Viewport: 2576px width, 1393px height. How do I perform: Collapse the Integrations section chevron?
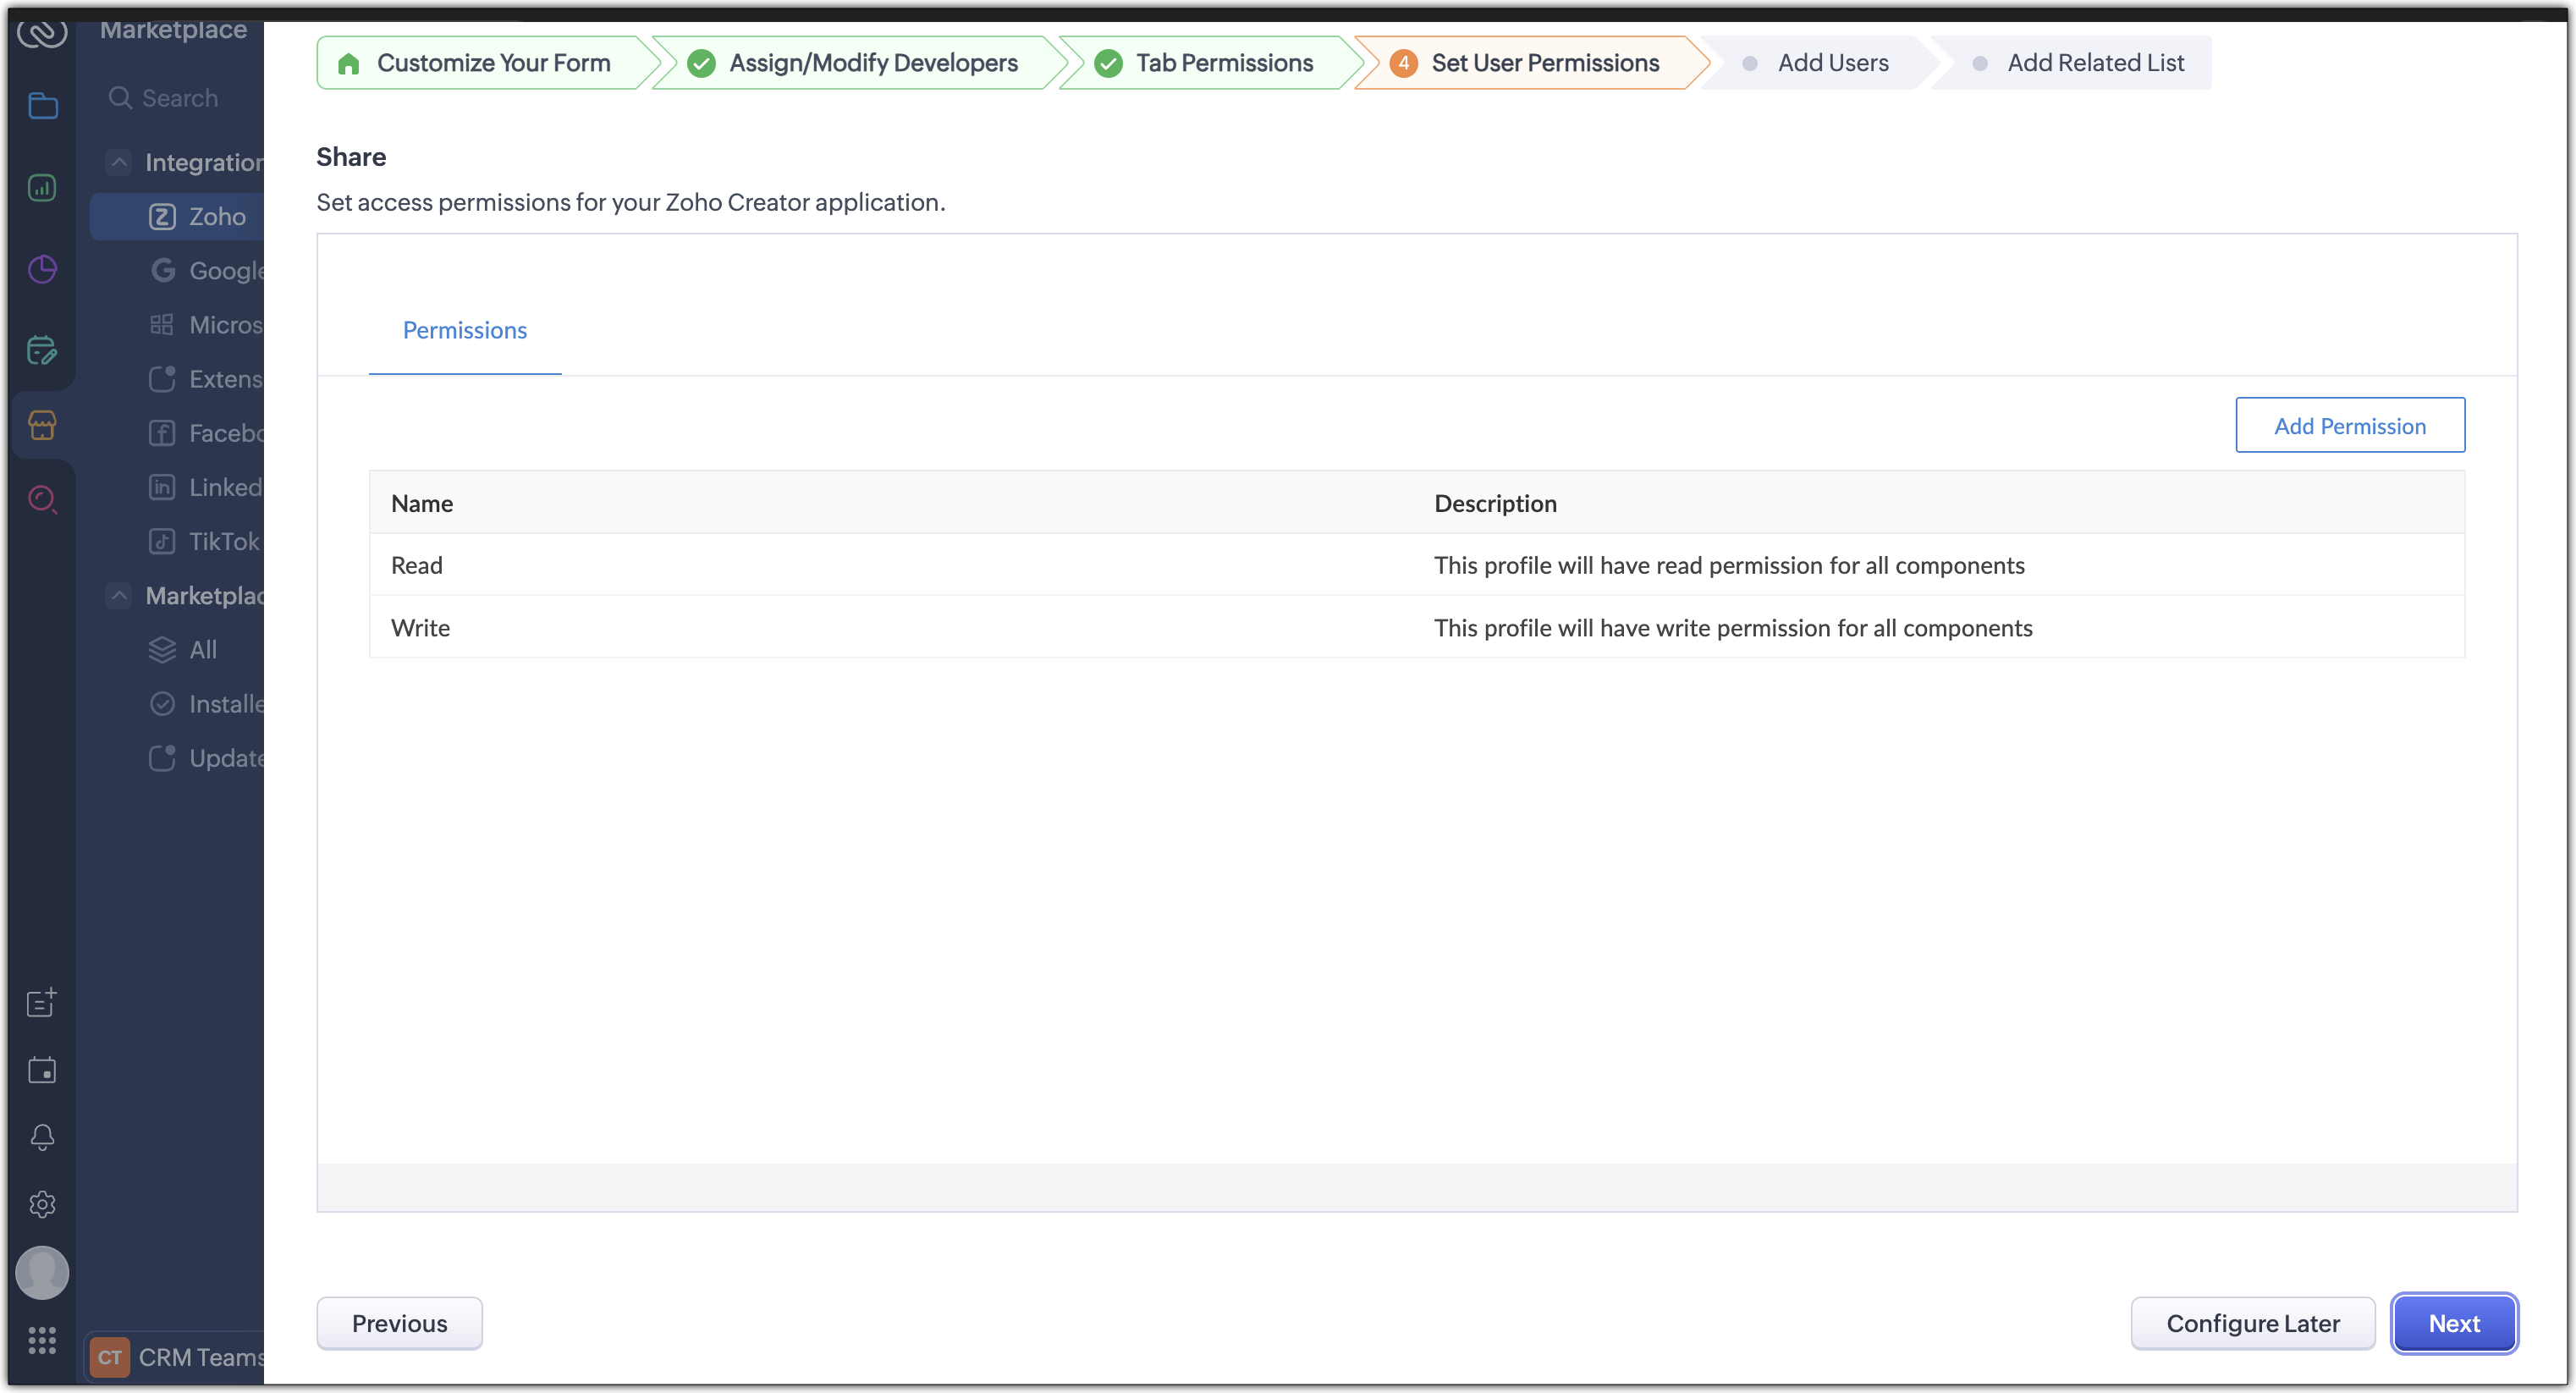click(x=119, y=162)
